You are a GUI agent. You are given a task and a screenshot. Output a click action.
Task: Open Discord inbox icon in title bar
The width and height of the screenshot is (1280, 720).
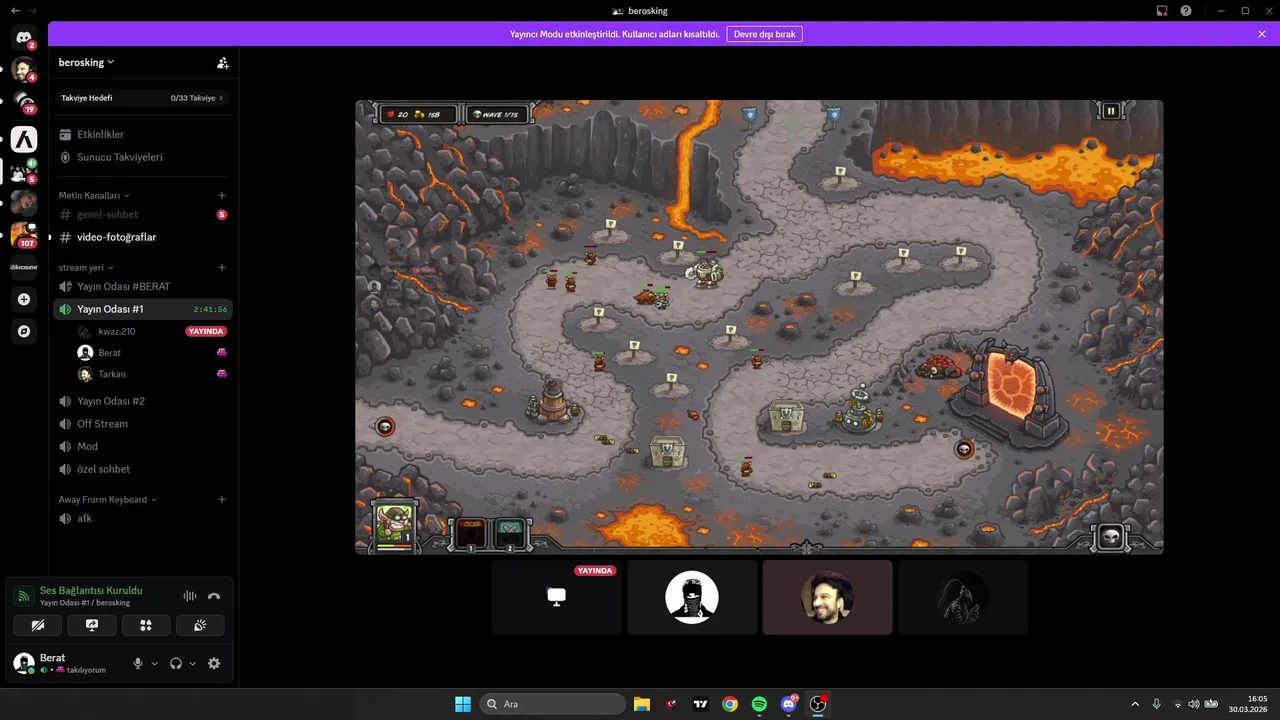[x=1162, y=10]
